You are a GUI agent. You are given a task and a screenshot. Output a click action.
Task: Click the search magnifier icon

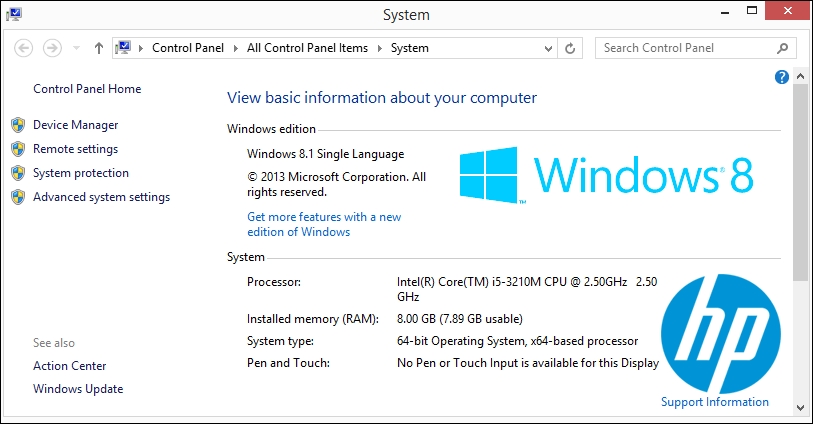click(x=782, y=48)
